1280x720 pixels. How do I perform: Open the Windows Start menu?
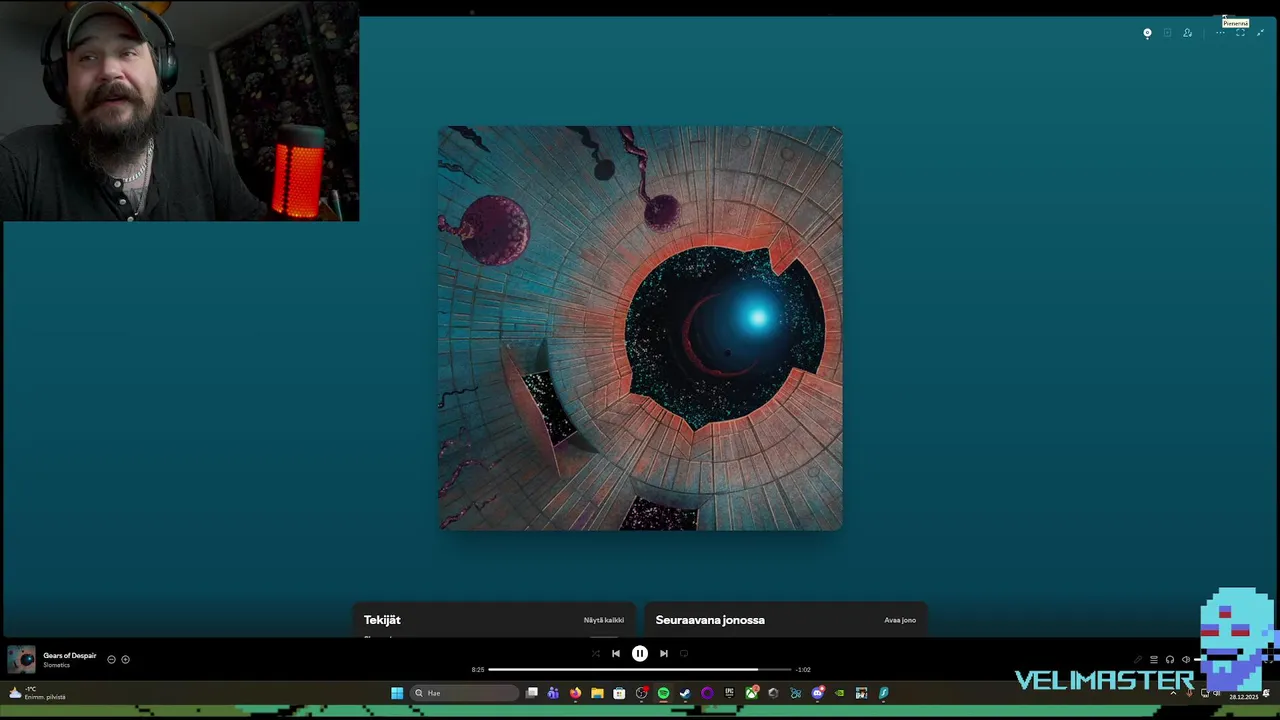coord(397,693)
